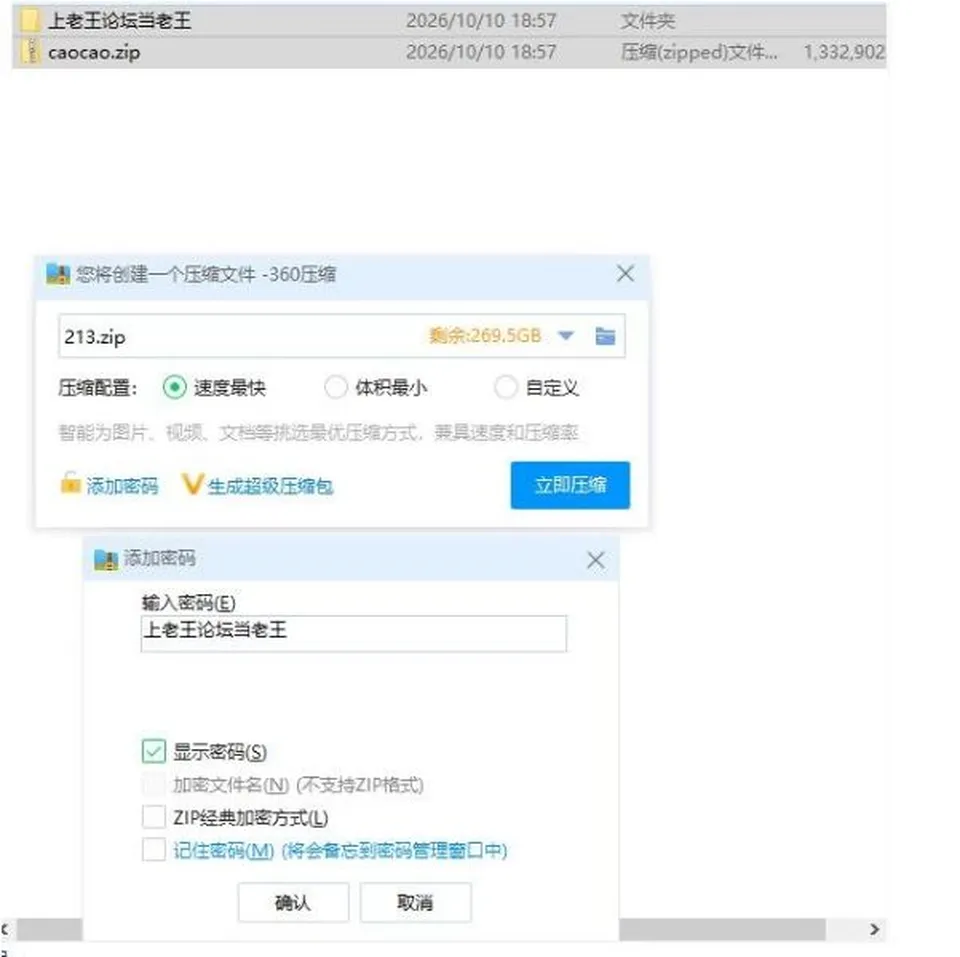Select the caocao.zip file name
This screenshot has width=960, height=957.
(x=94, y=53)
